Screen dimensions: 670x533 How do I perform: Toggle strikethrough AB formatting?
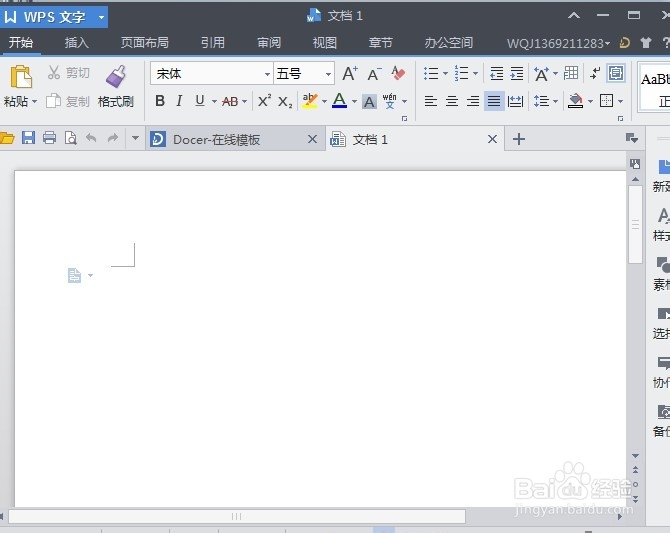230,101
